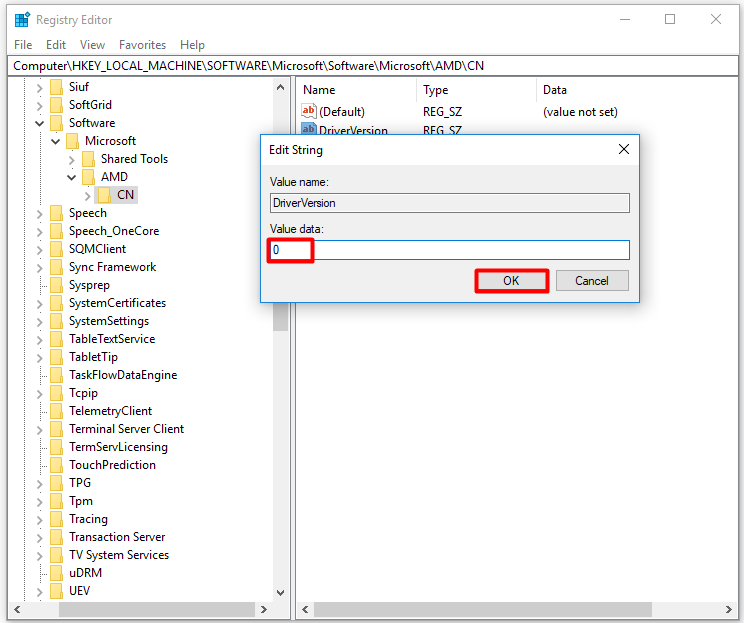The height and width of the screenshot is (623, 744).
Task: Click the Siuf folder icon
Action: coord(56,87)
